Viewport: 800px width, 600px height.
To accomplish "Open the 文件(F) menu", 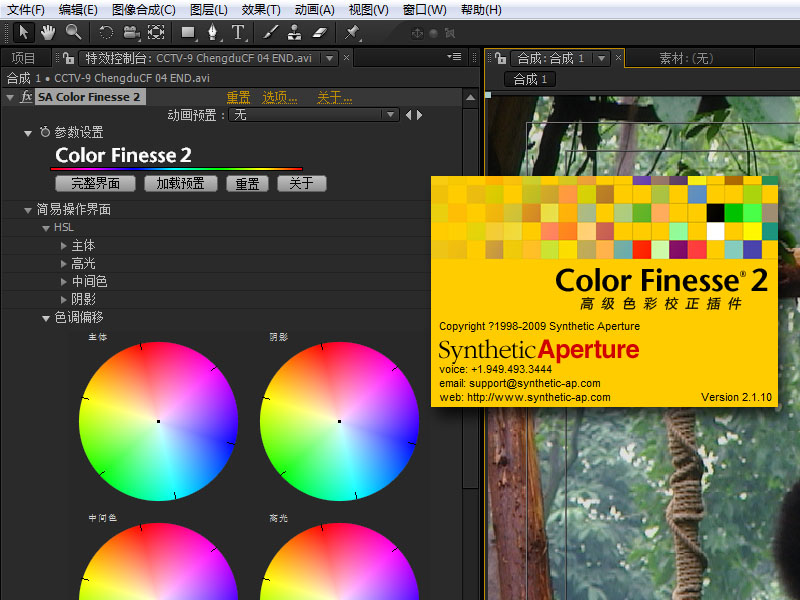I will pos(26,10).
